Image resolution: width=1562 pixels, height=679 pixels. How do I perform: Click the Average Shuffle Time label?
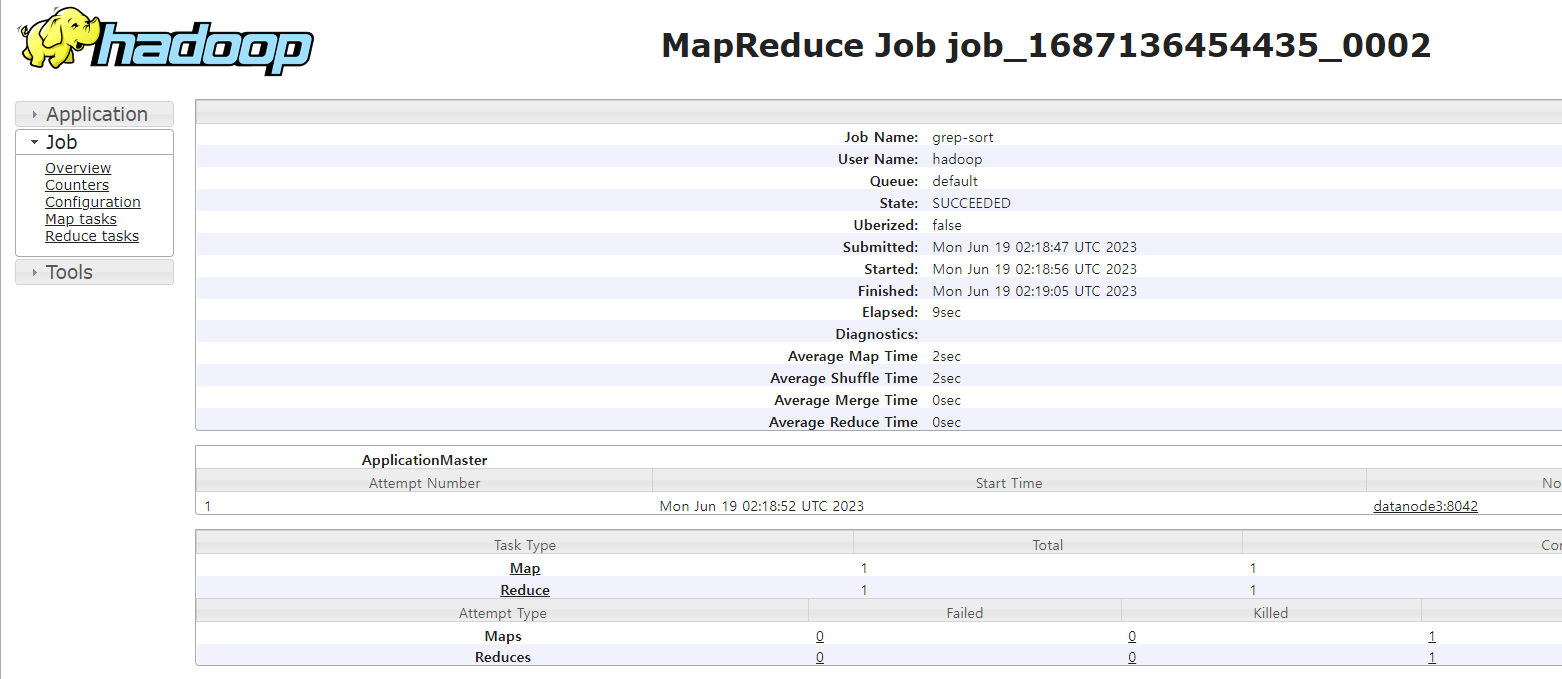844,378
